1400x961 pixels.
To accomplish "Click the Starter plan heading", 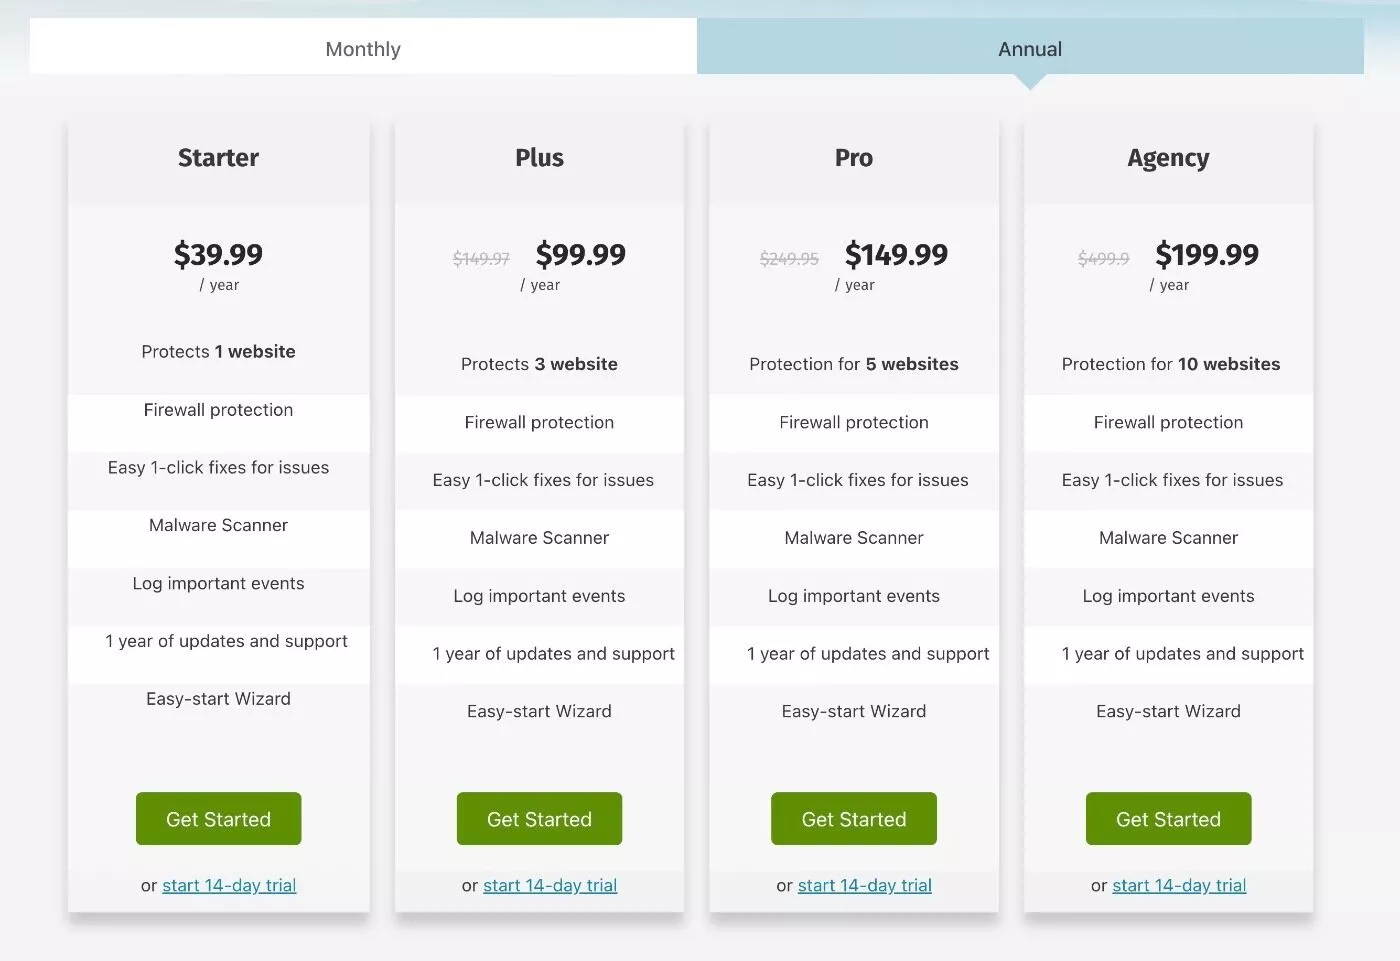I will (x=218, y=158).
